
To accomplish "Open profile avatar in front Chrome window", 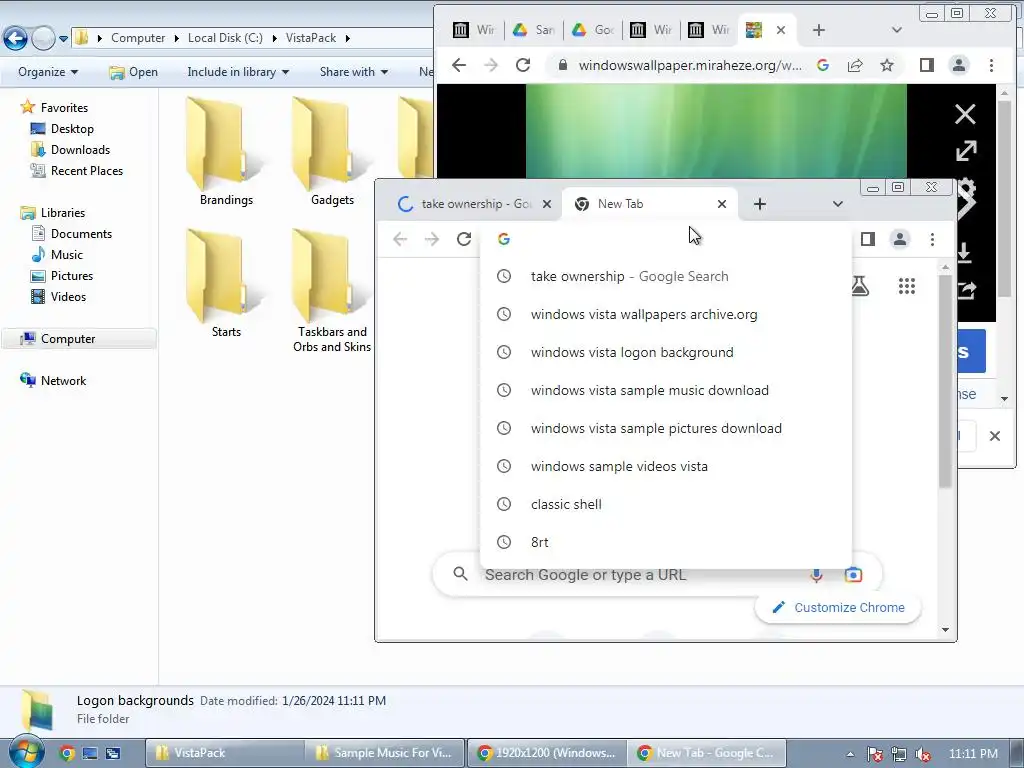I will point(900,239).
